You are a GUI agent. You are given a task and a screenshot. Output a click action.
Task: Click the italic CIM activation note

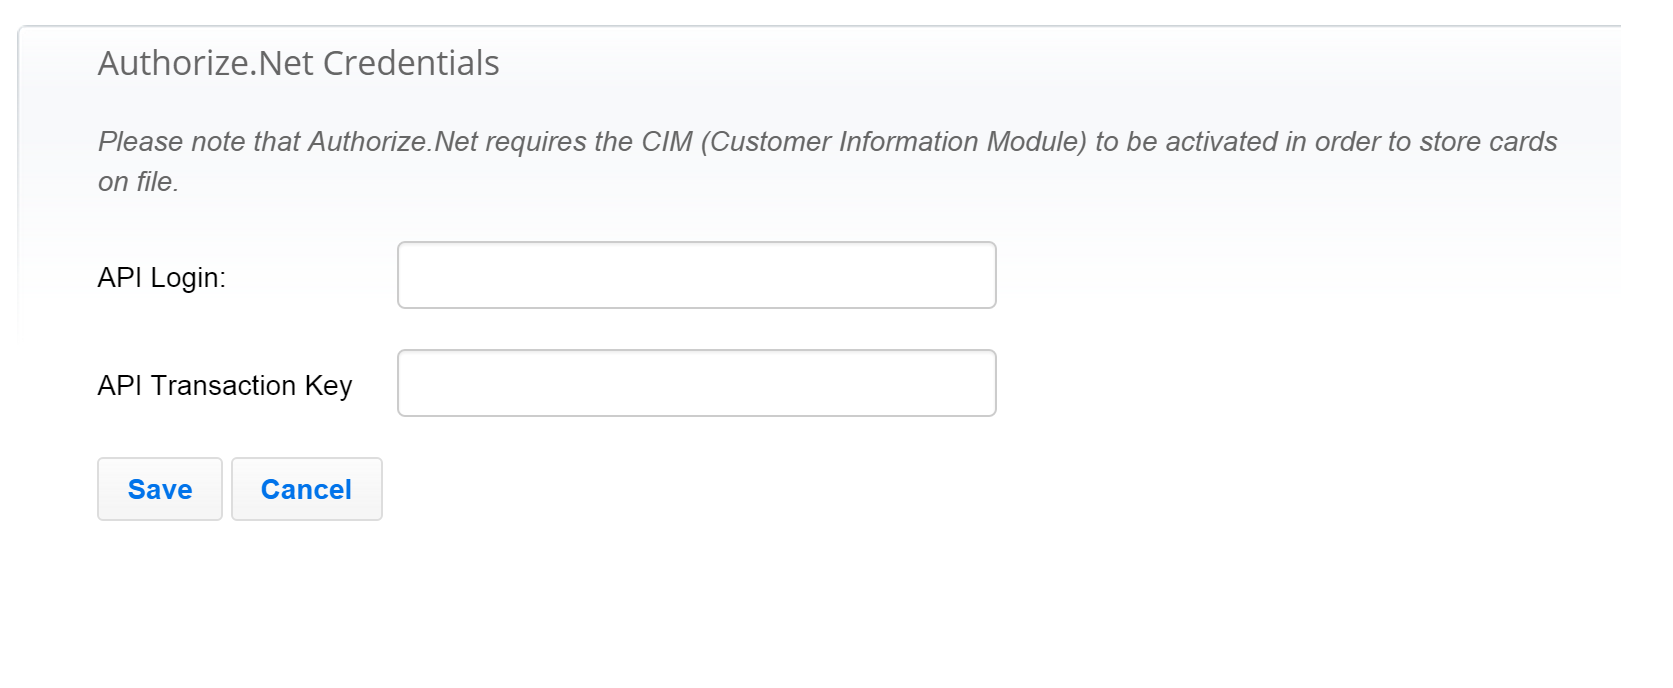(x=827, y=142)
